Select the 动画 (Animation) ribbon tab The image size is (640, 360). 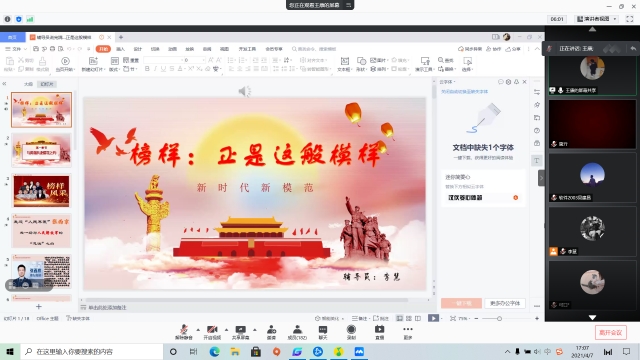(x=173, y=49)
